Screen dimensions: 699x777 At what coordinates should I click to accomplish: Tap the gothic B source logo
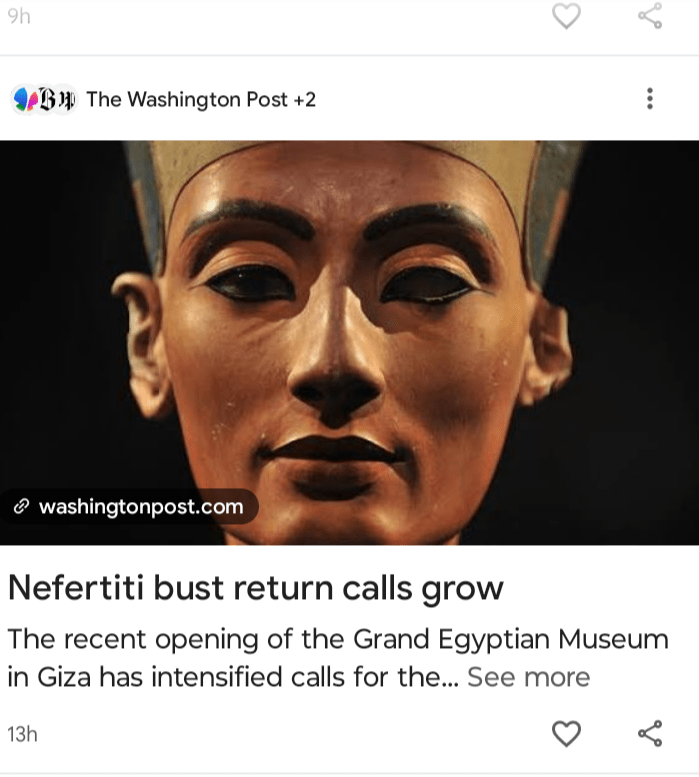point(47,100)
